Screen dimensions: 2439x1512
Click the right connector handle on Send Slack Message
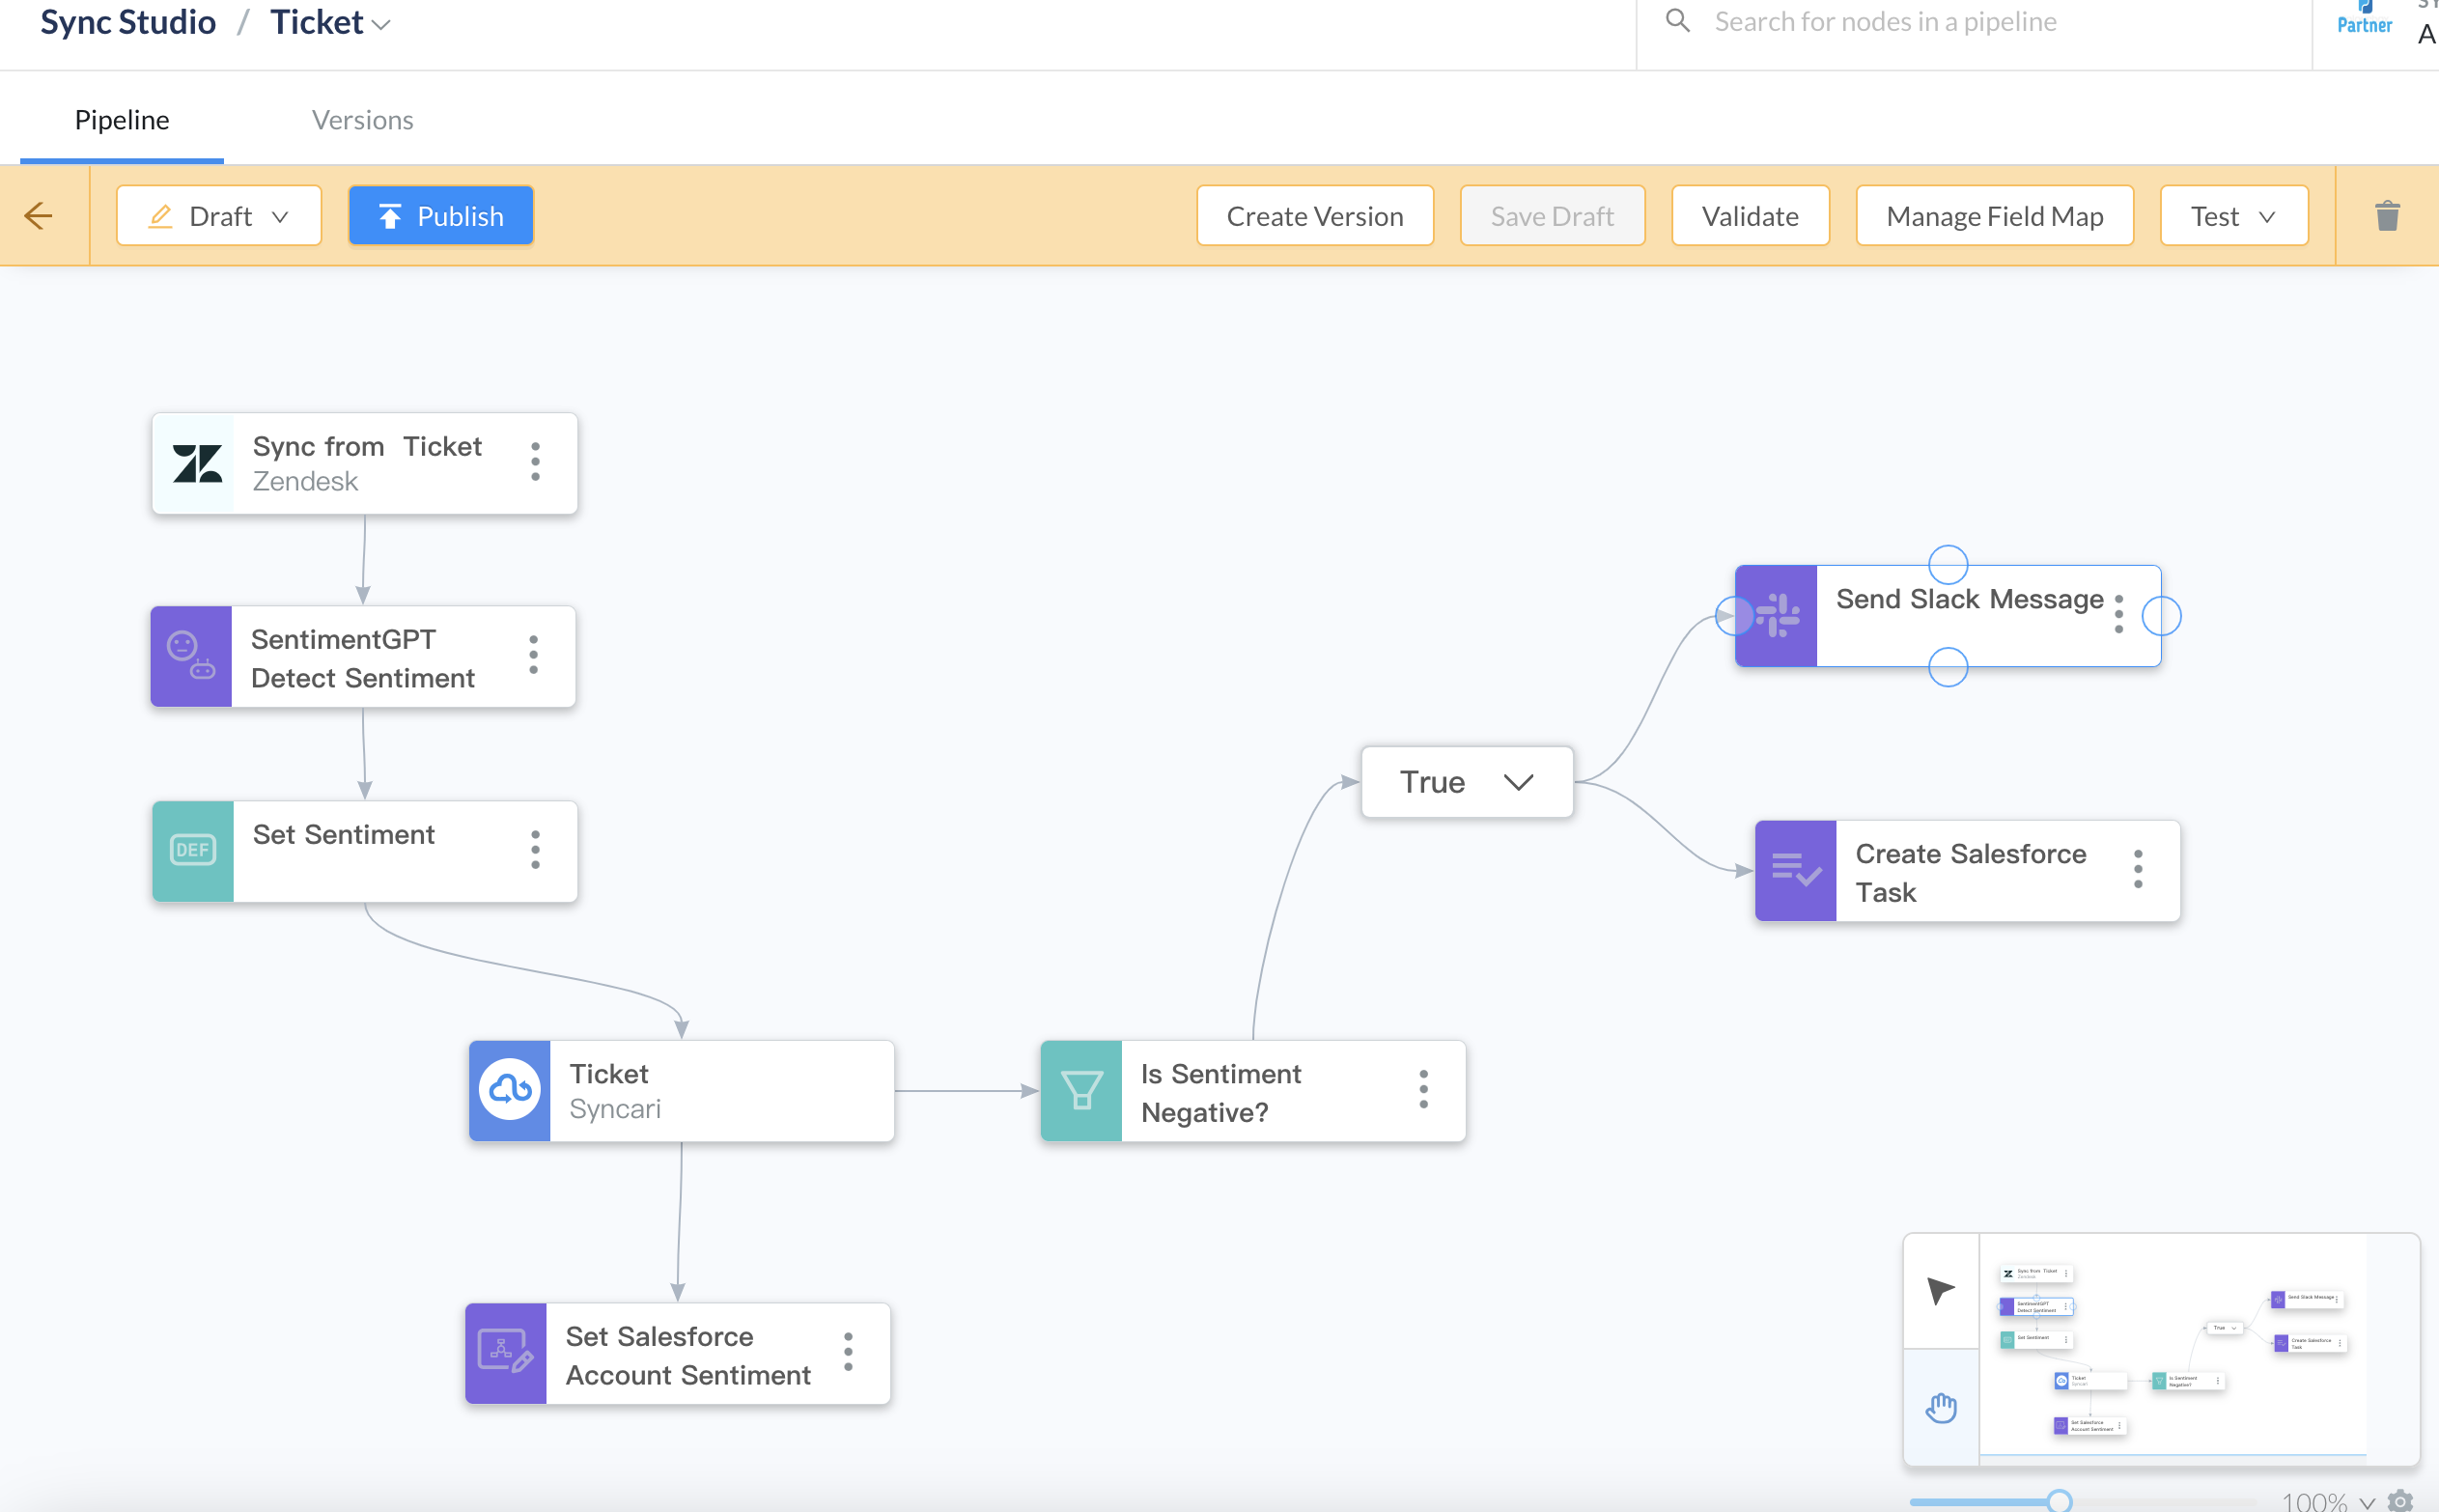pyautogui.click(x=2162, y=616)
